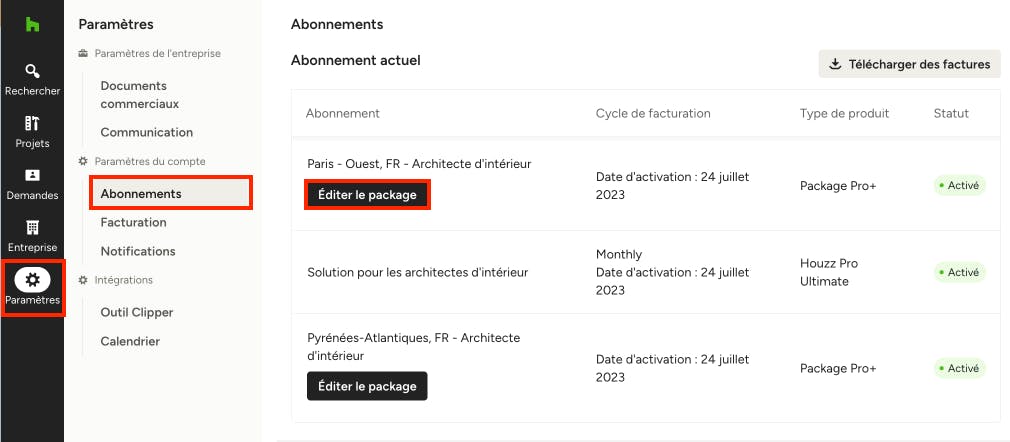Click the Paramètres gear icon
Image resolution: width=1010 pixels, height=442 pixels.
click(32, 280)
